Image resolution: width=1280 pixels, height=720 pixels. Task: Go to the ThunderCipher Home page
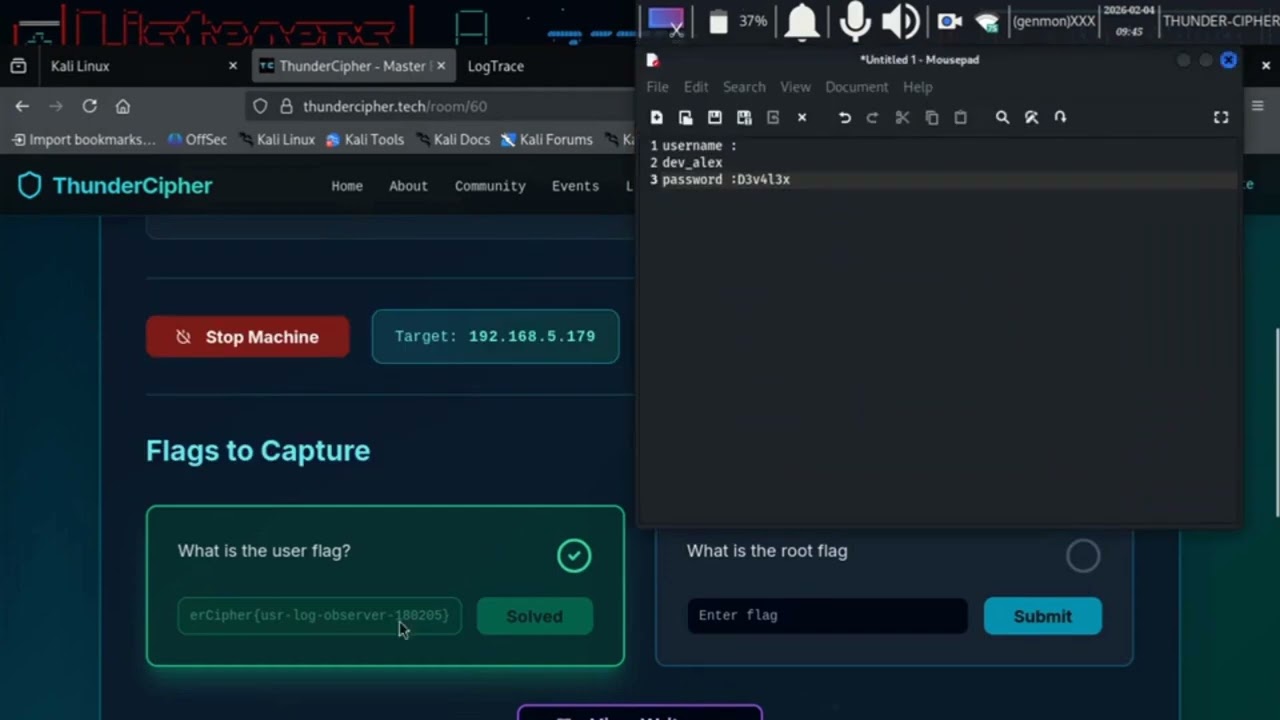coord(347,186)
